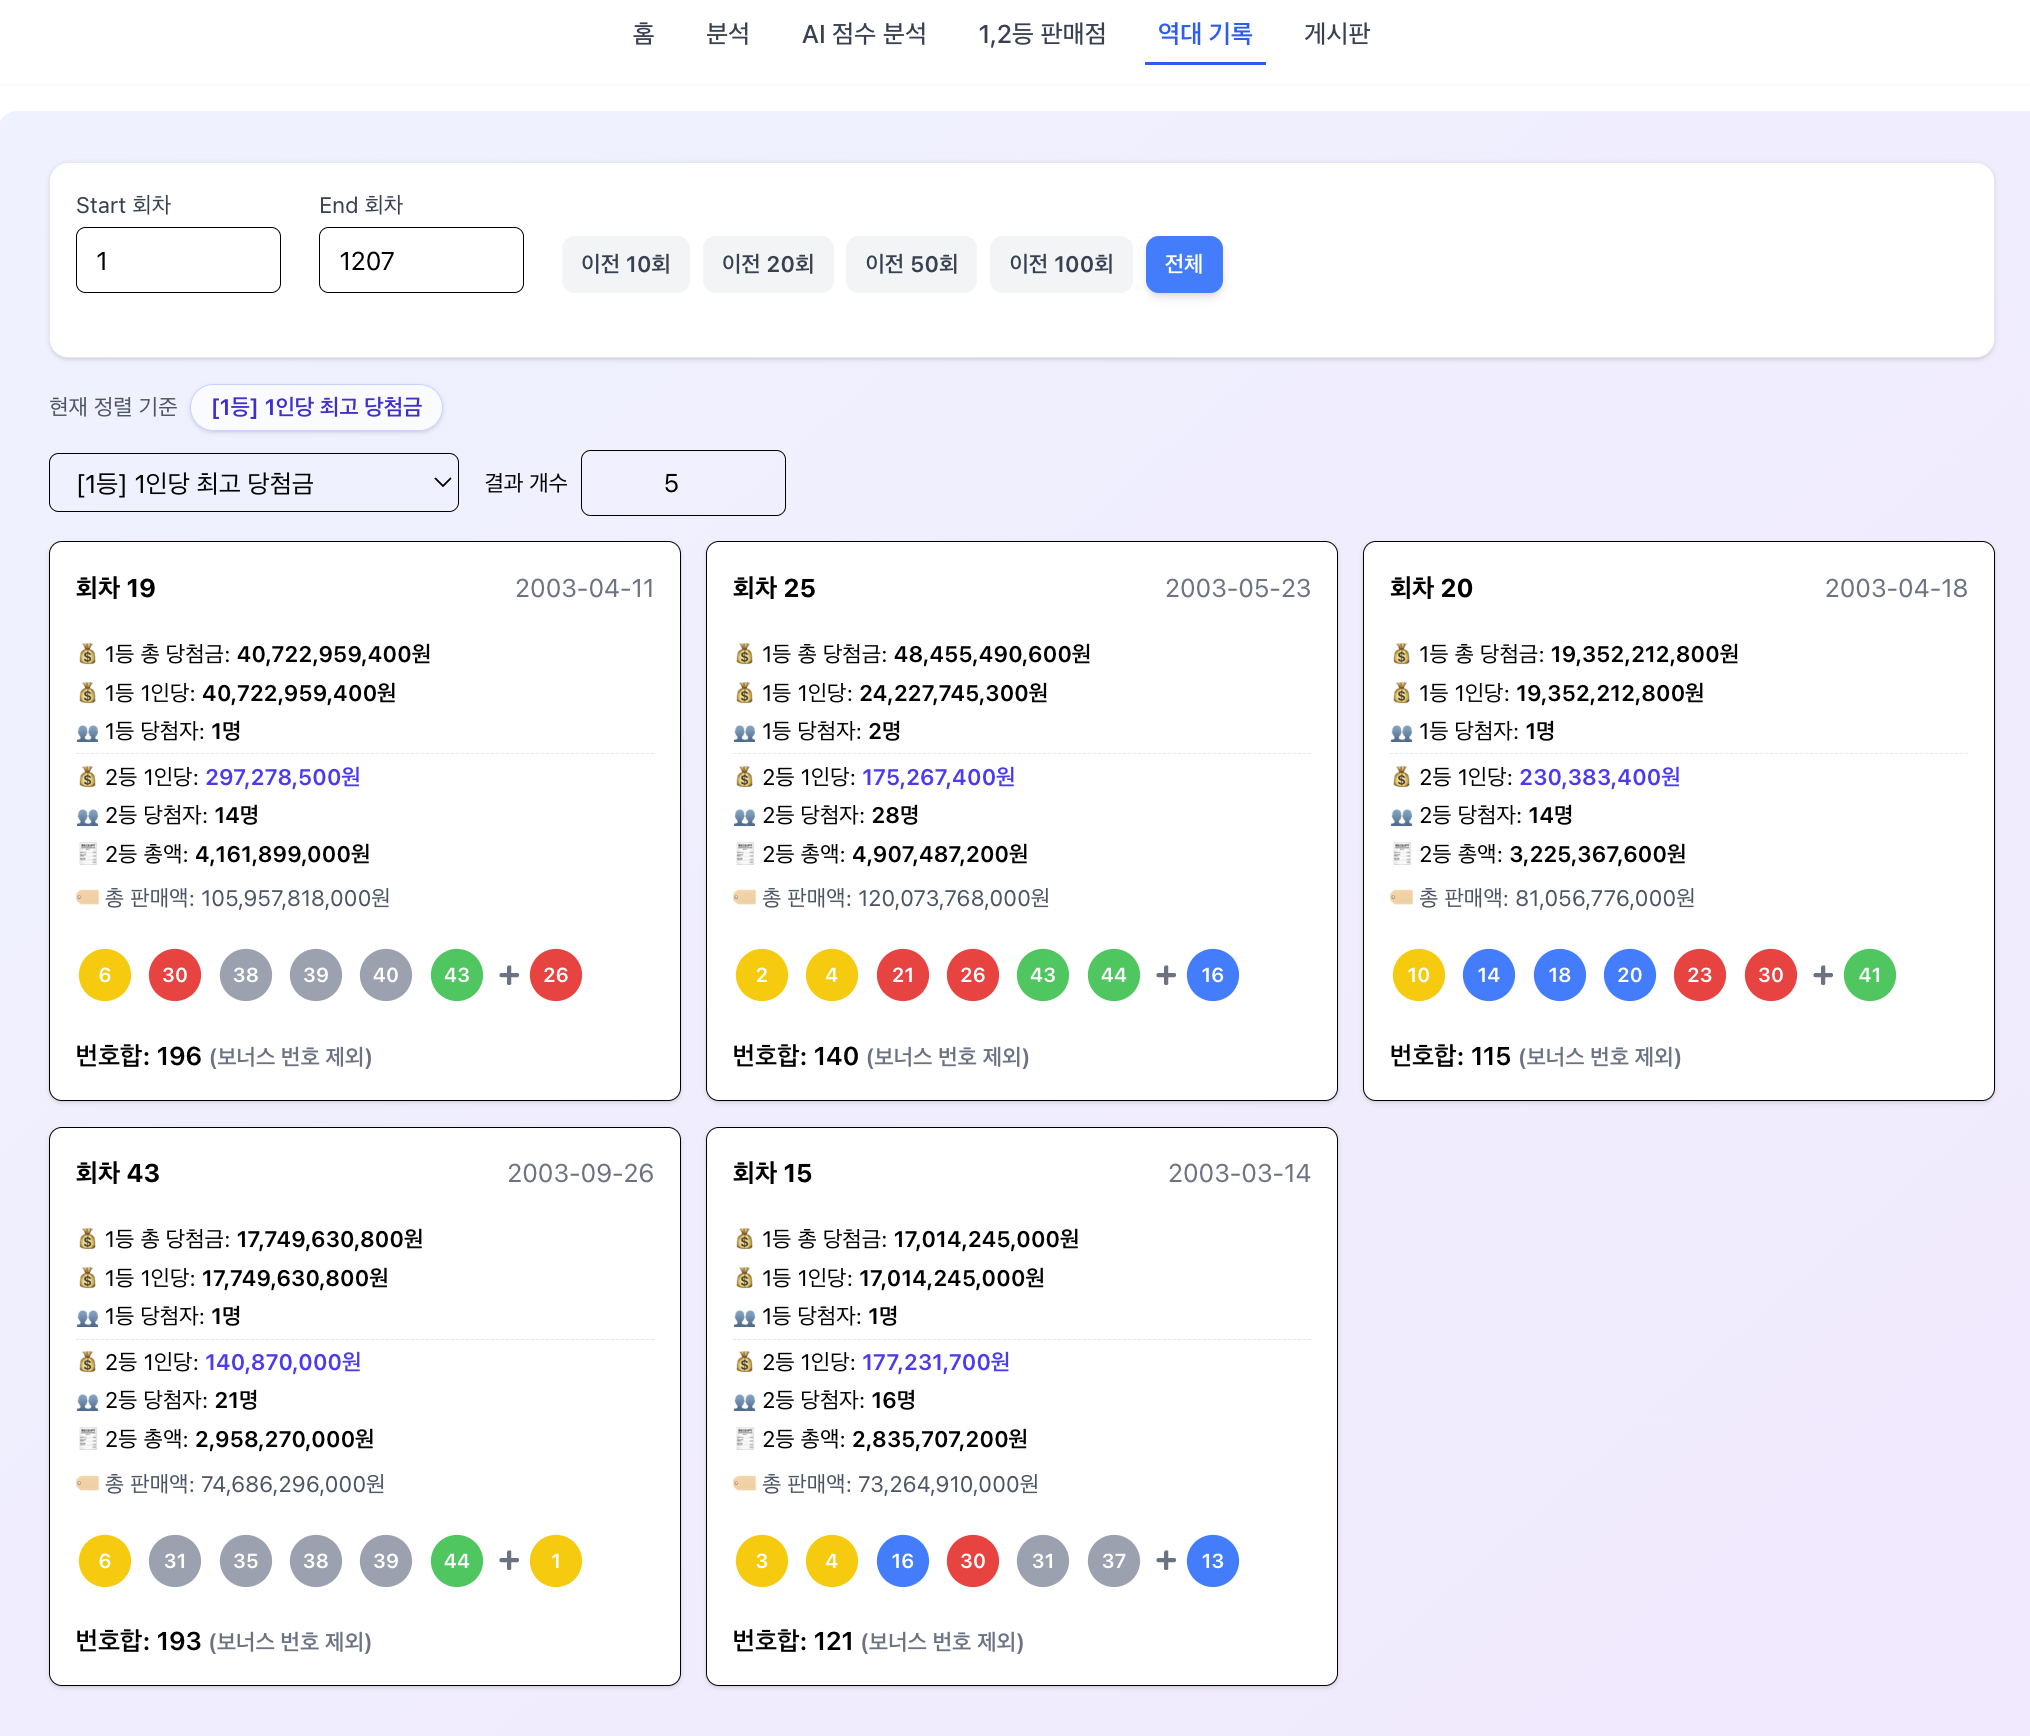
Task: Click the current sort criterion badge
Action: coord(316,407)
